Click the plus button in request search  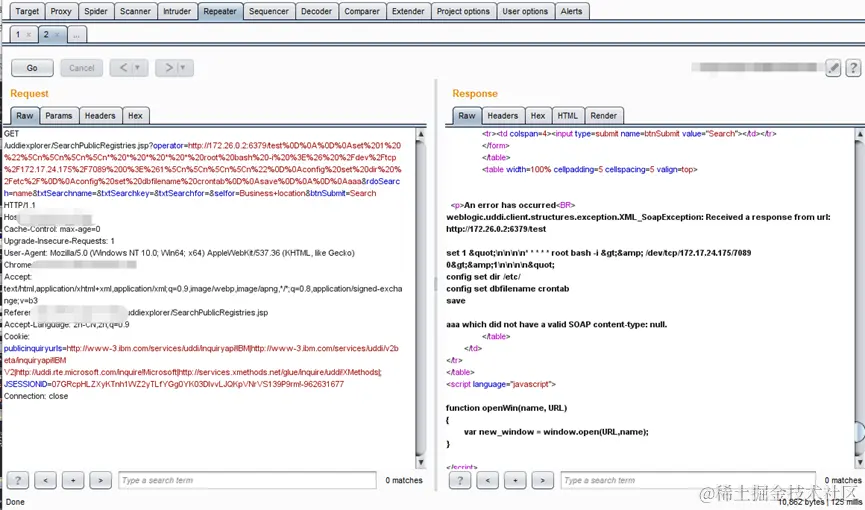click(x=72, y=481)
